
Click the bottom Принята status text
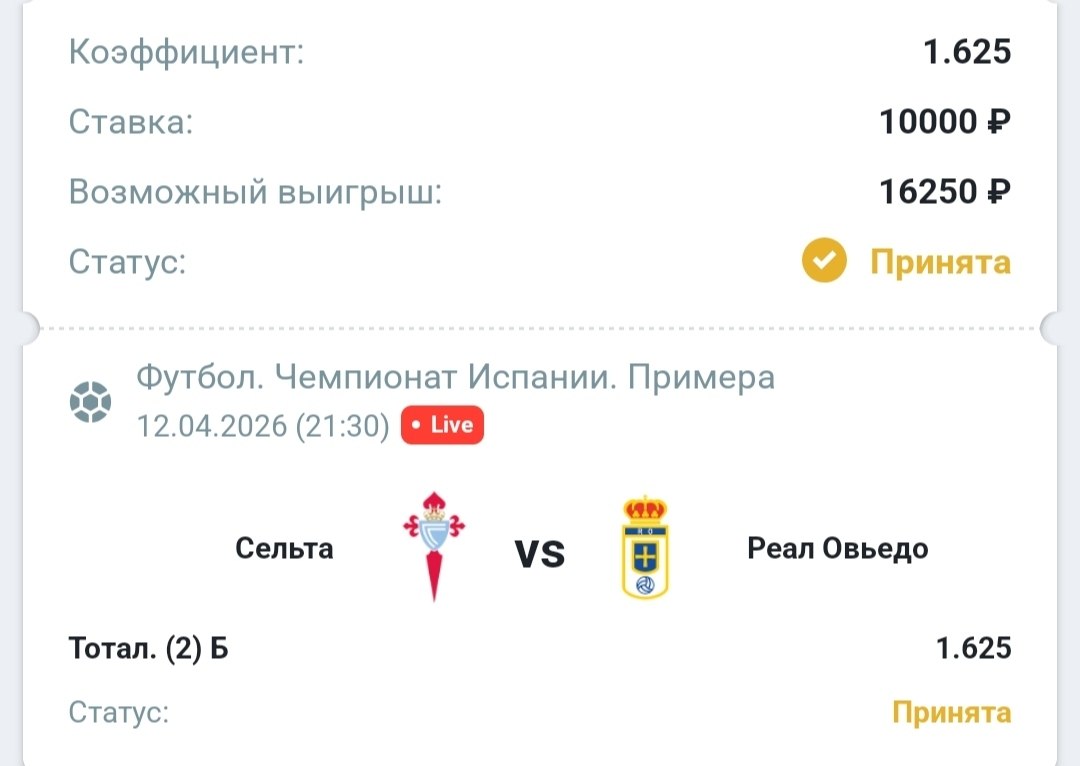pos(951,713)
